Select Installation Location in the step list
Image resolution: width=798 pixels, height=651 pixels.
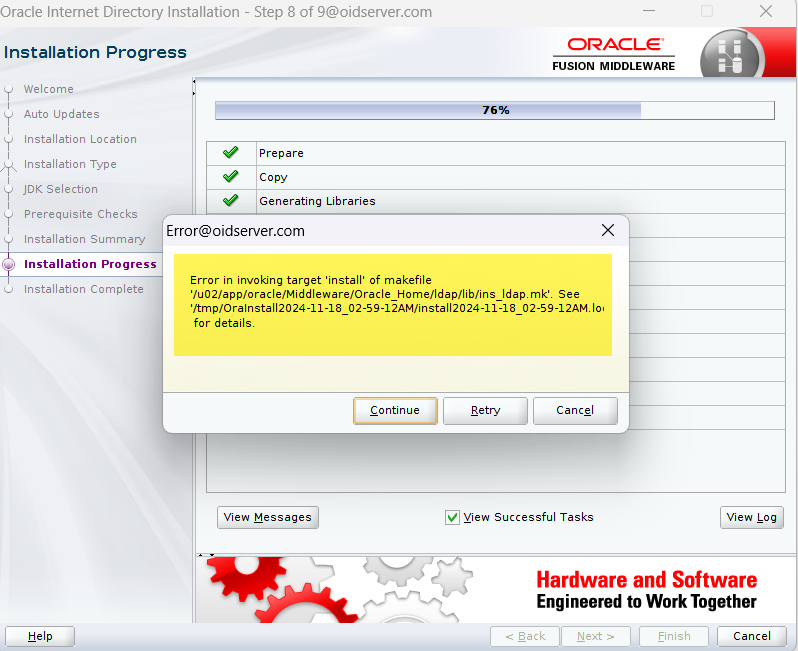point(80,139)
